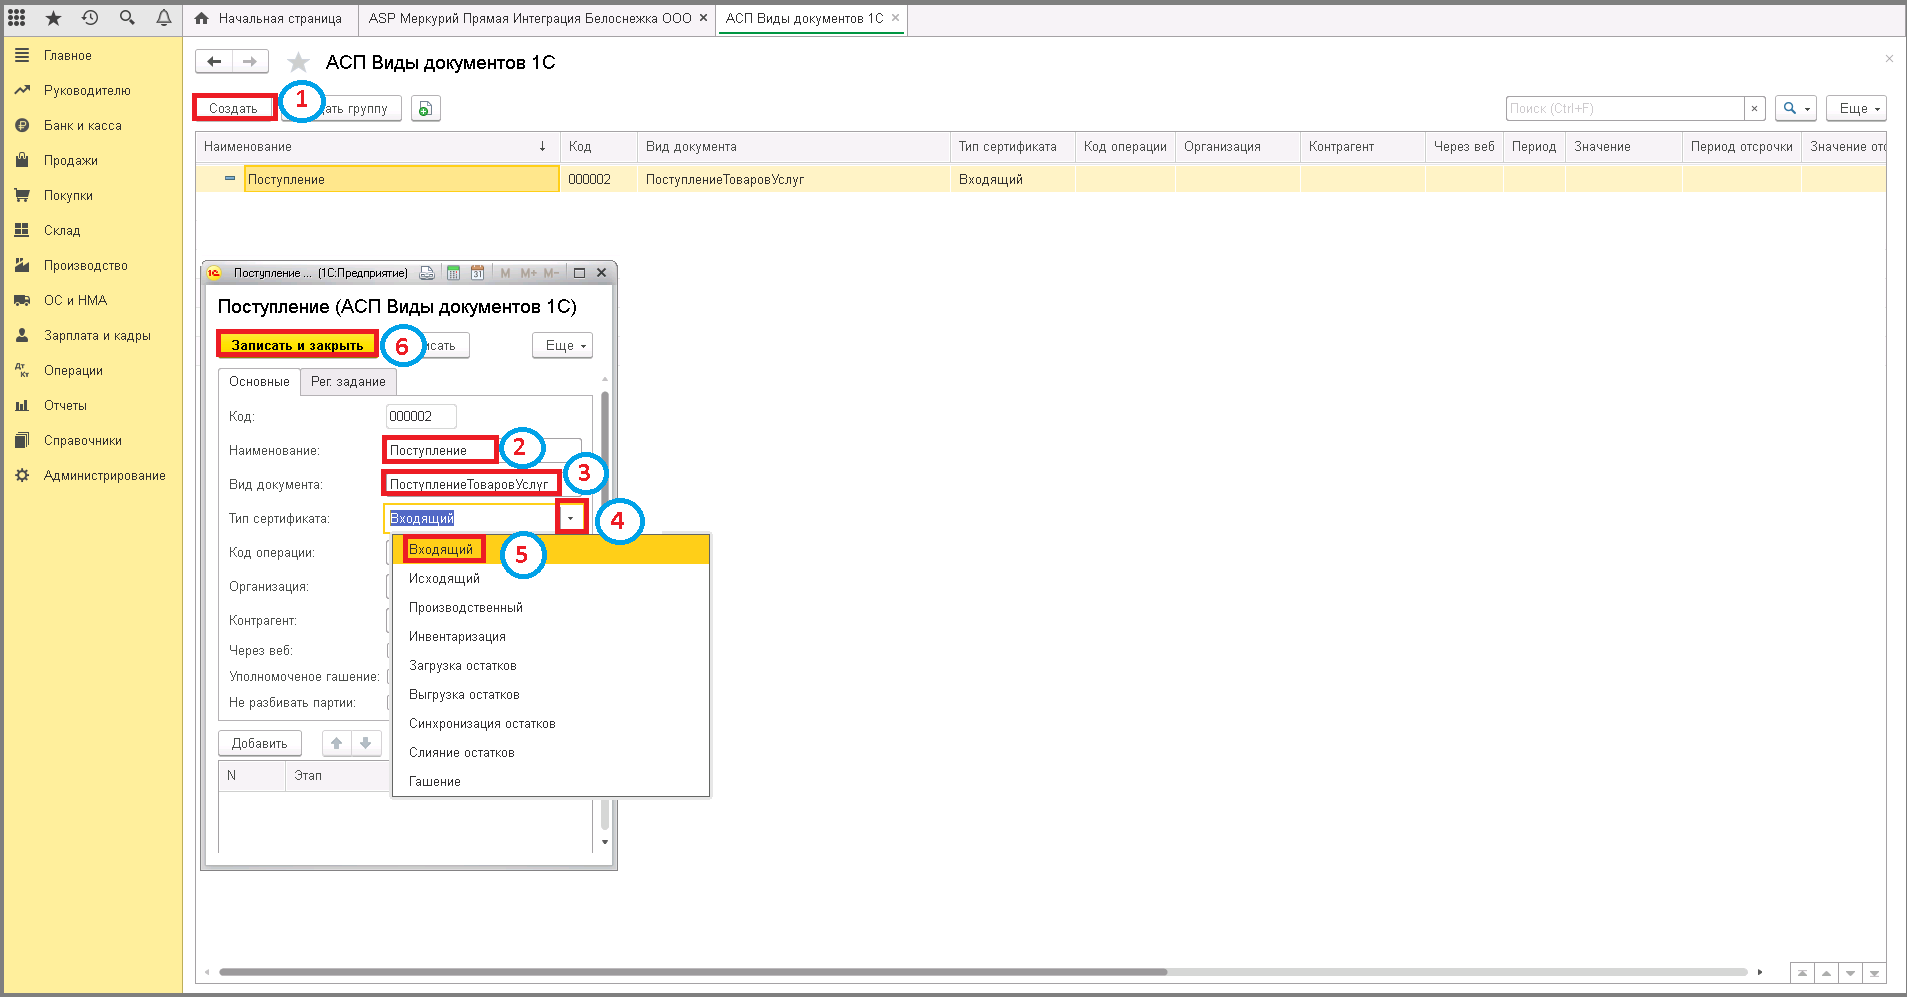Open calendar icon in dialog titlebar
Screen dimensions: 1907x997
click(x=477, y=273)
